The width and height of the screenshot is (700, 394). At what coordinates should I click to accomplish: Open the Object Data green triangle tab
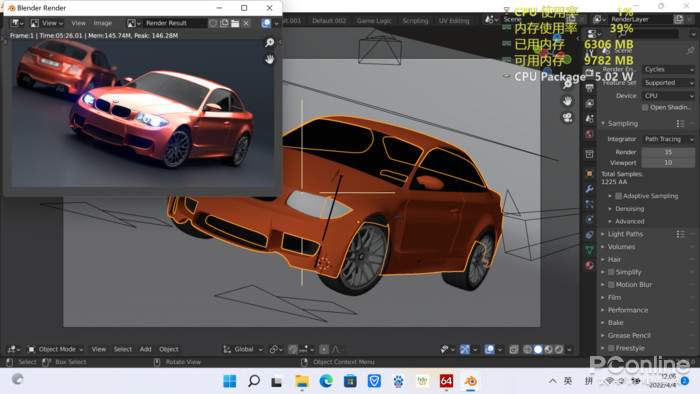click(x=590, y=250)
